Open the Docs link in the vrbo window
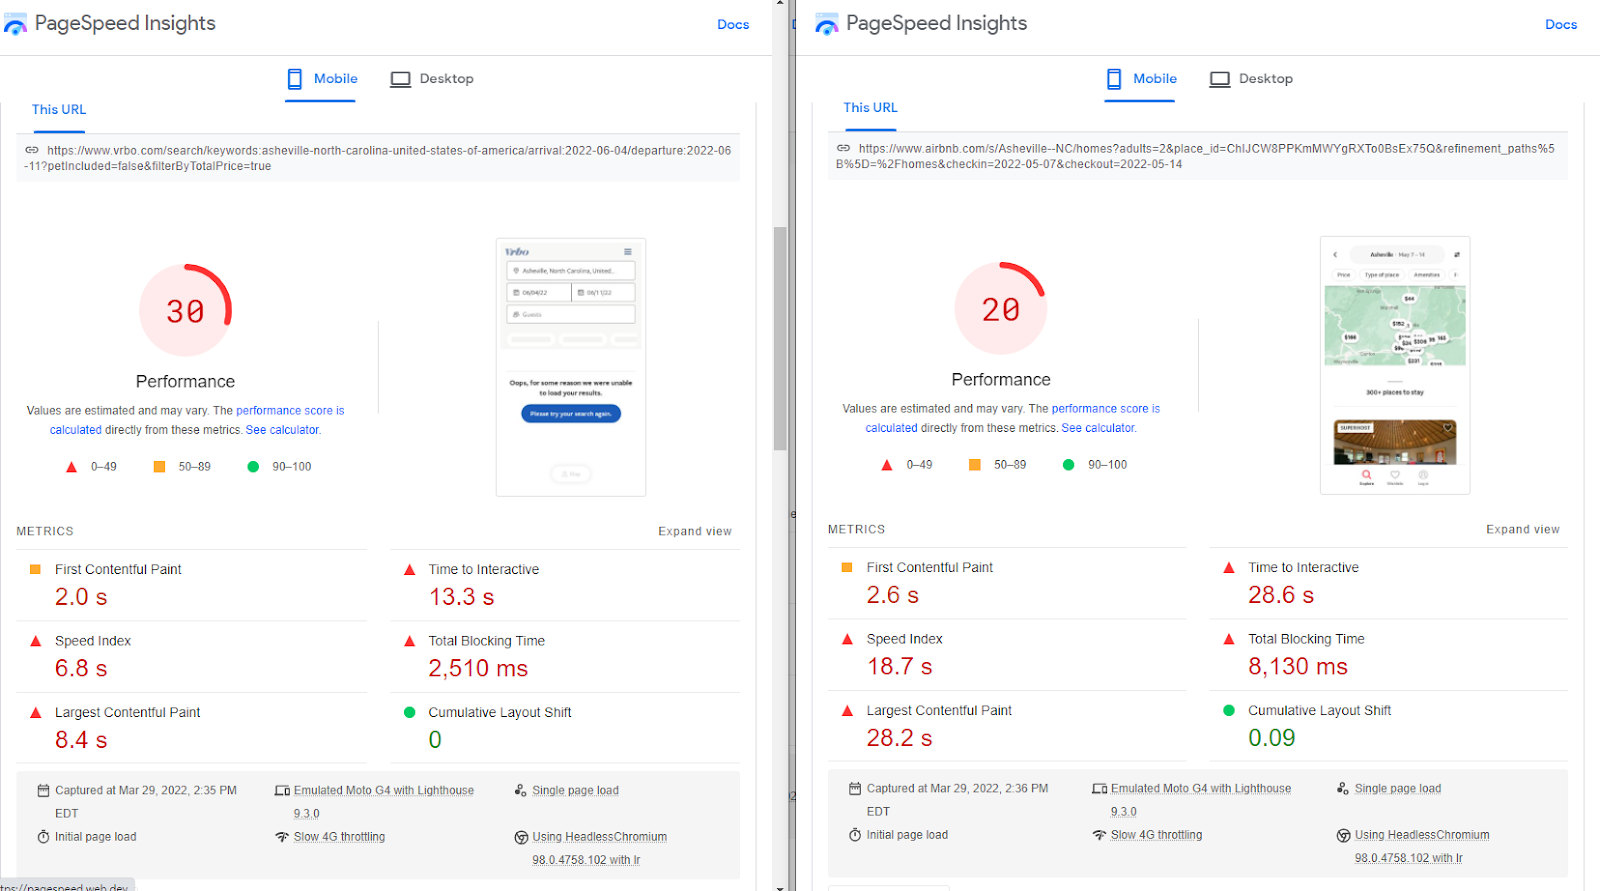The width and height of the screenshot is (1600, 891). click(x=733, y=25)
